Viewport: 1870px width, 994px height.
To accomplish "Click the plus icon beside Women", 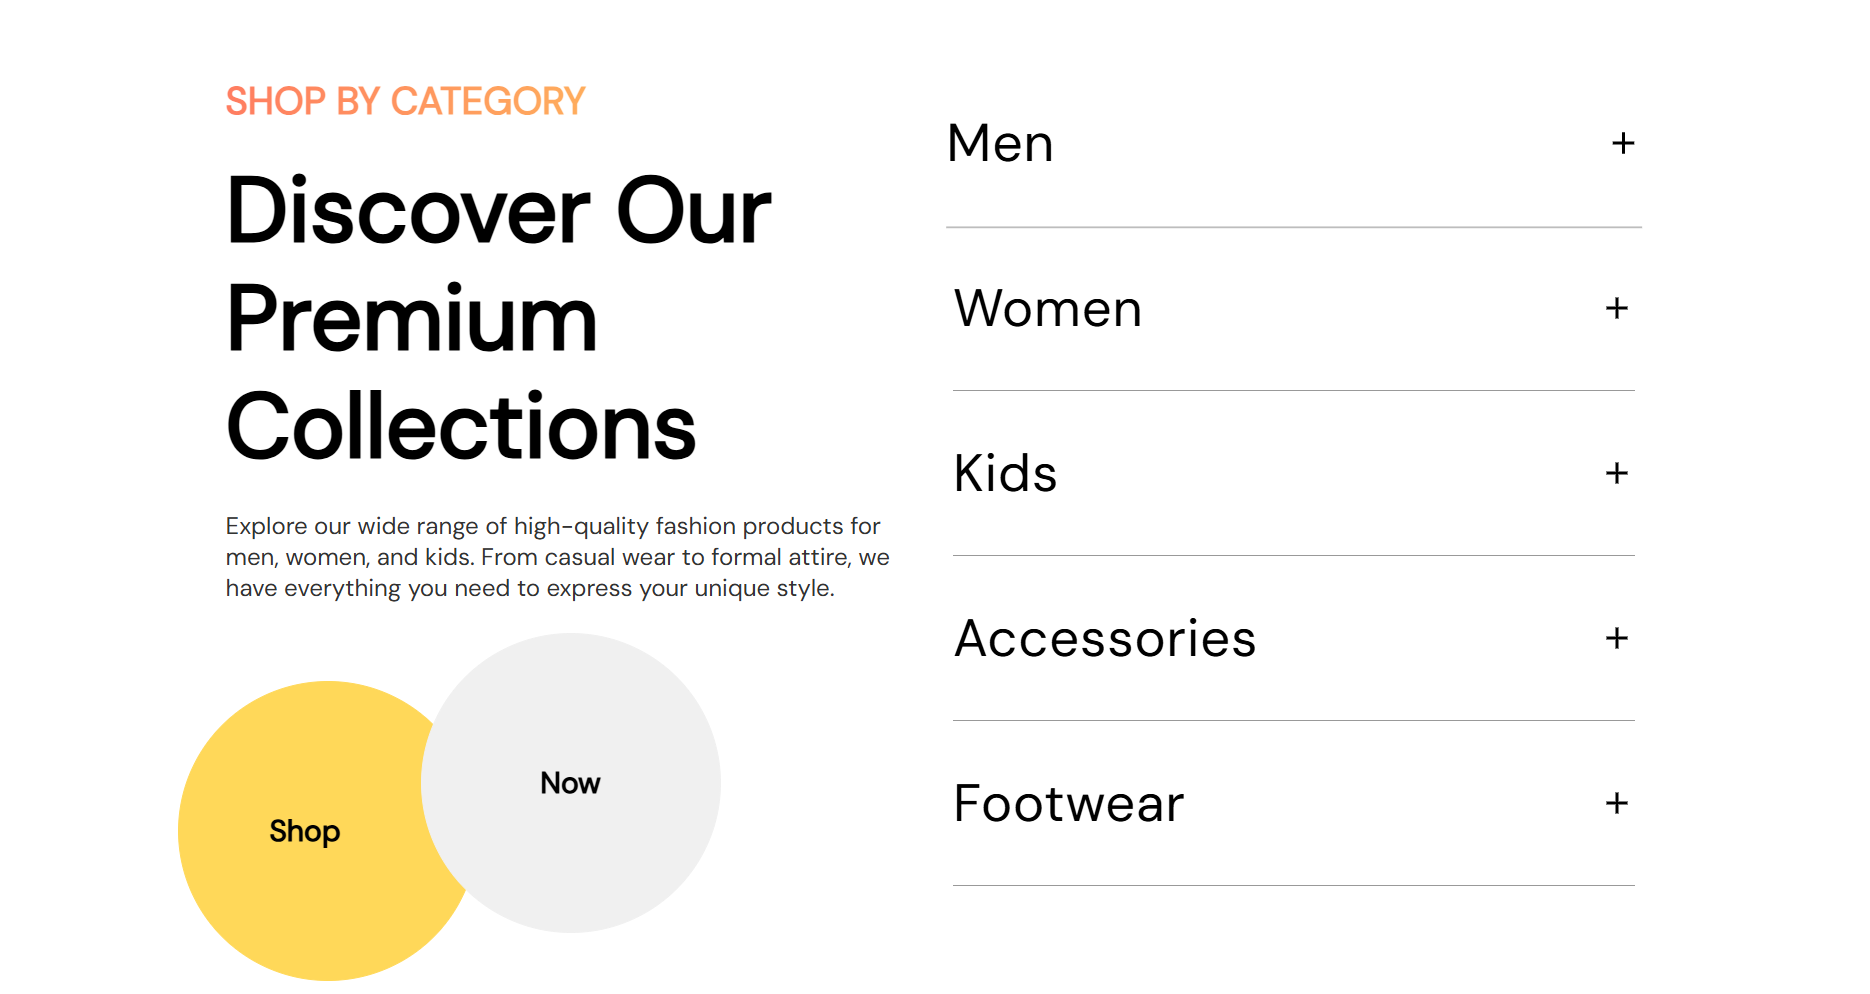I will 1616,308.
